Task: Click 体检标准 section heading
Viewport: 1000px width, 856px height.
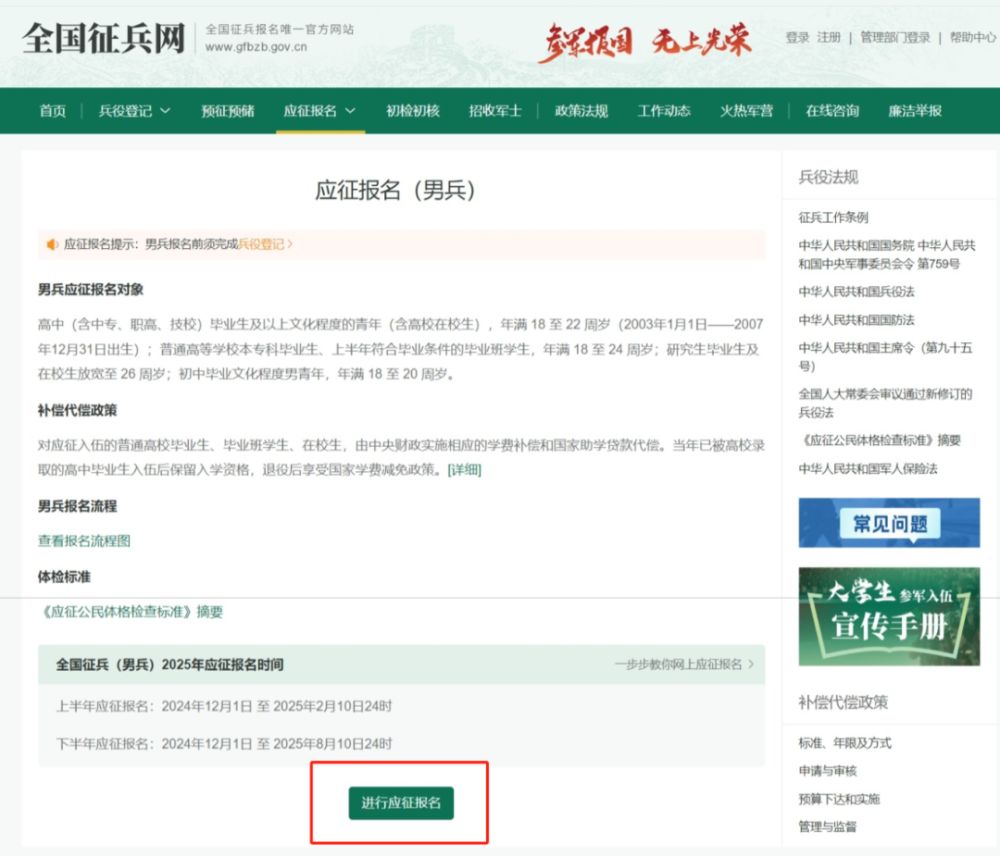Action: (x=64, y=577)
